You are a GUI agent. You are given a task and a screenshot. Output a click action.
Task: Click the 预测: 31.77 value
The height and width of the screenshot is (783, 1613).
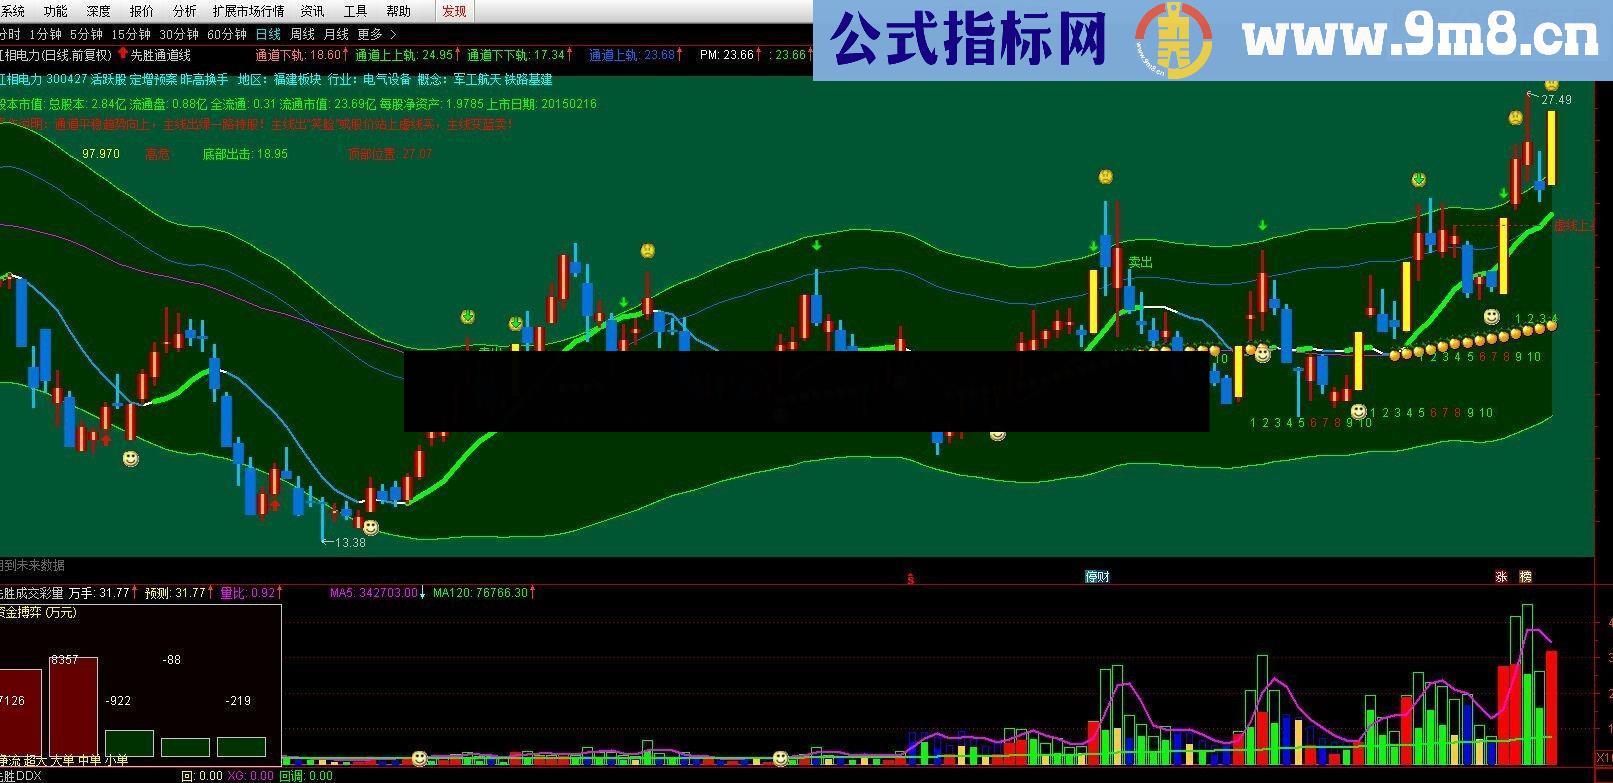pyautogui.click(x=175, y=593)
